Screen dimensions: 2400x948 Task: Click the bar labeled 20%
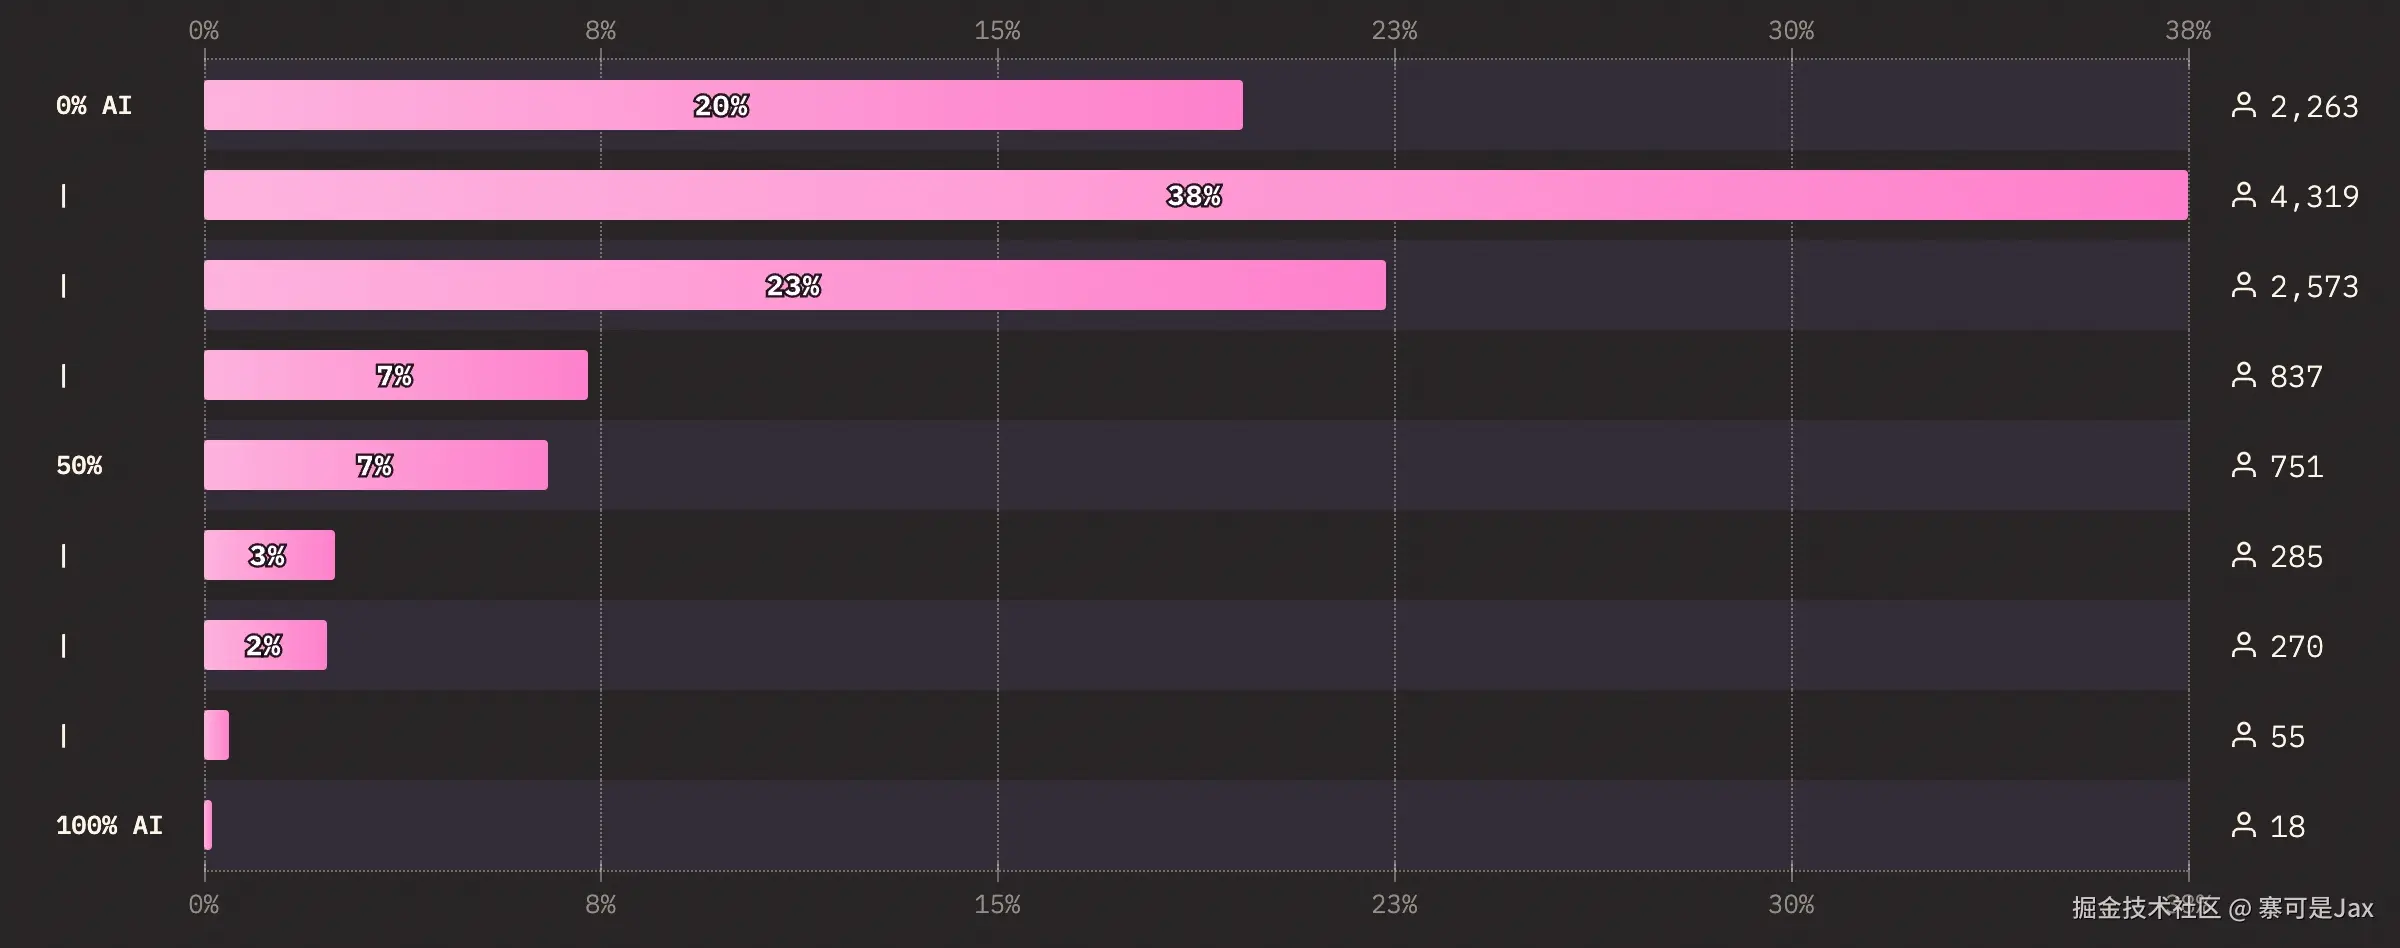click(x=722, y=105)
